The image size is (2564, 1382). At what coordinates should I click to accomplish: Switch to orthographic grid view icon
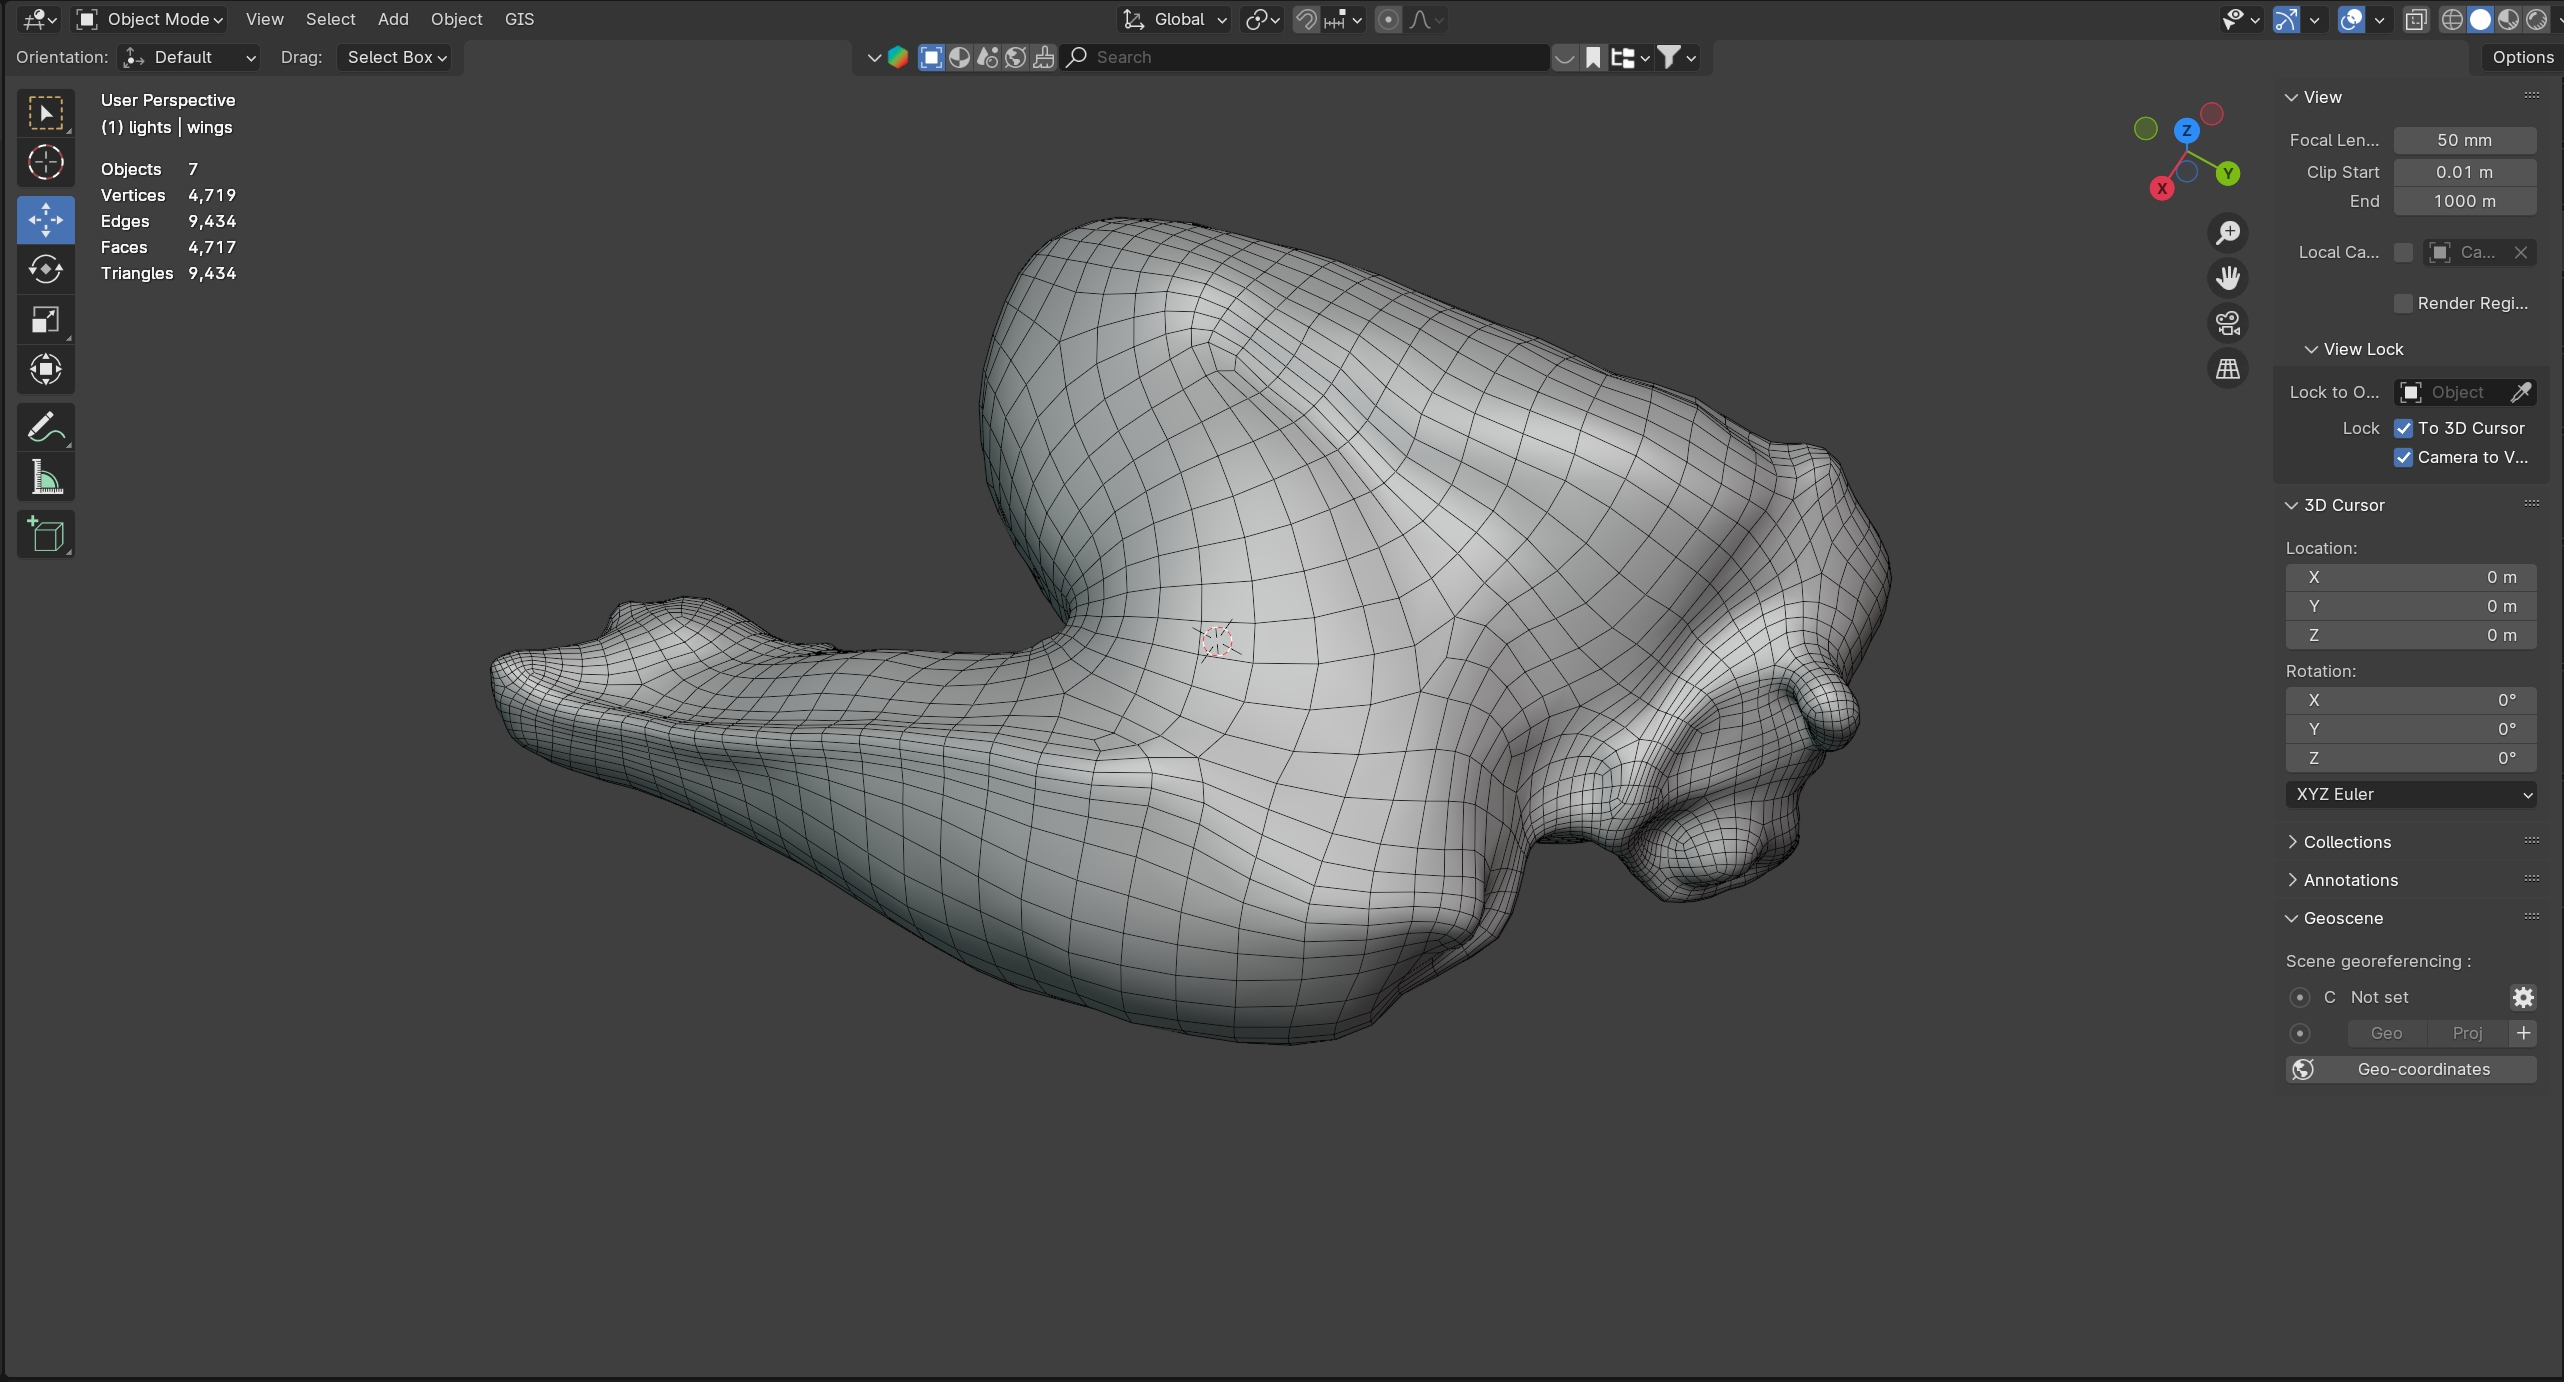(2227, 369)
